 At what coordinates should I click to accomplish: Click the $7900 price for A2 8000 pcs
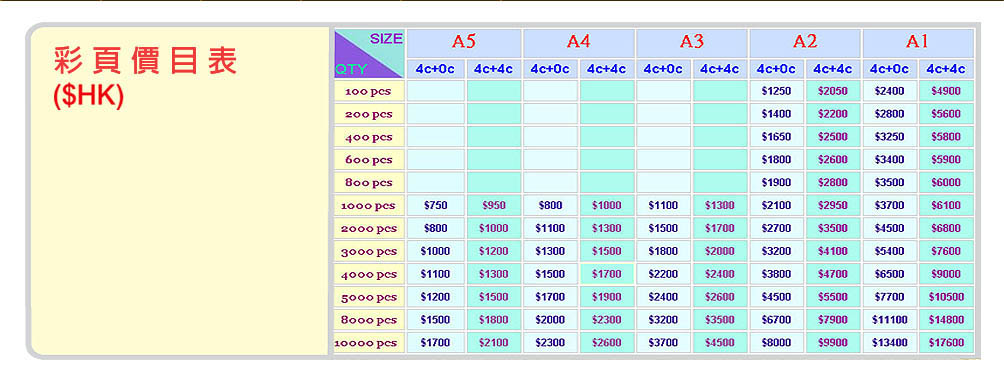click(x=833, y=320)
